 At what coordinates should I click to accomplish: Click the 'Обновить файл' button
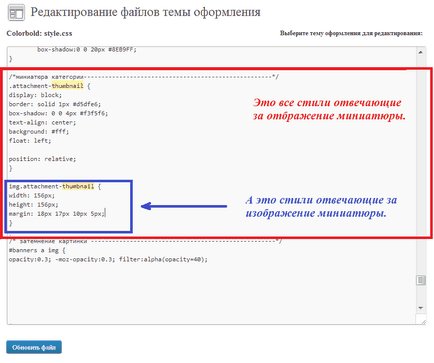[x=34, y=347]
